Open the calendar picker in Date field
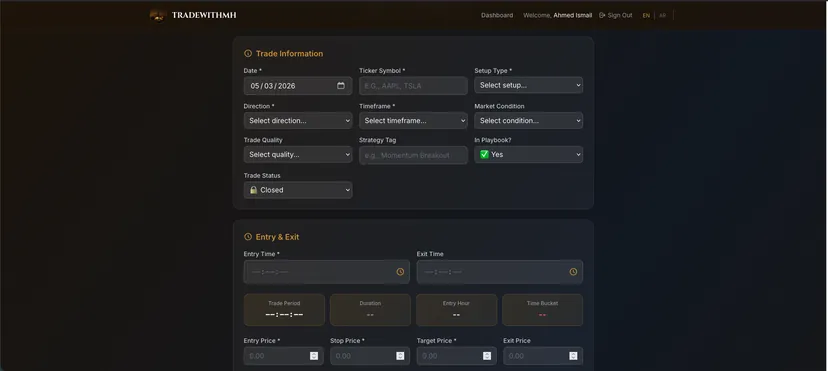Screen dimensions: 828x371 pyautogui.click(x=341, y=85)
